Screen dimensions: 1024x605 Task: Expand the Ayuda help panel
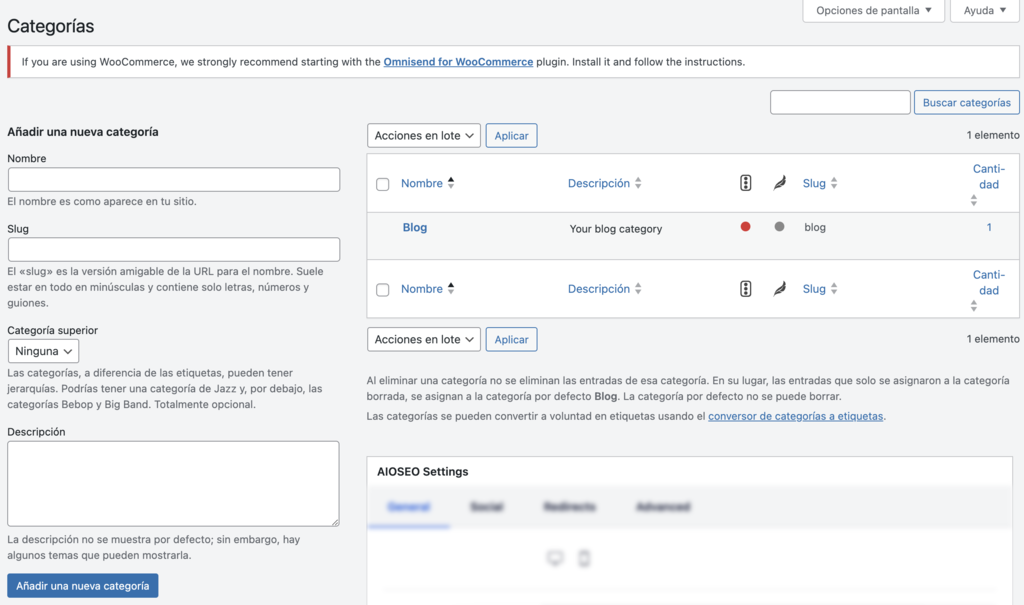click(984, 11)
